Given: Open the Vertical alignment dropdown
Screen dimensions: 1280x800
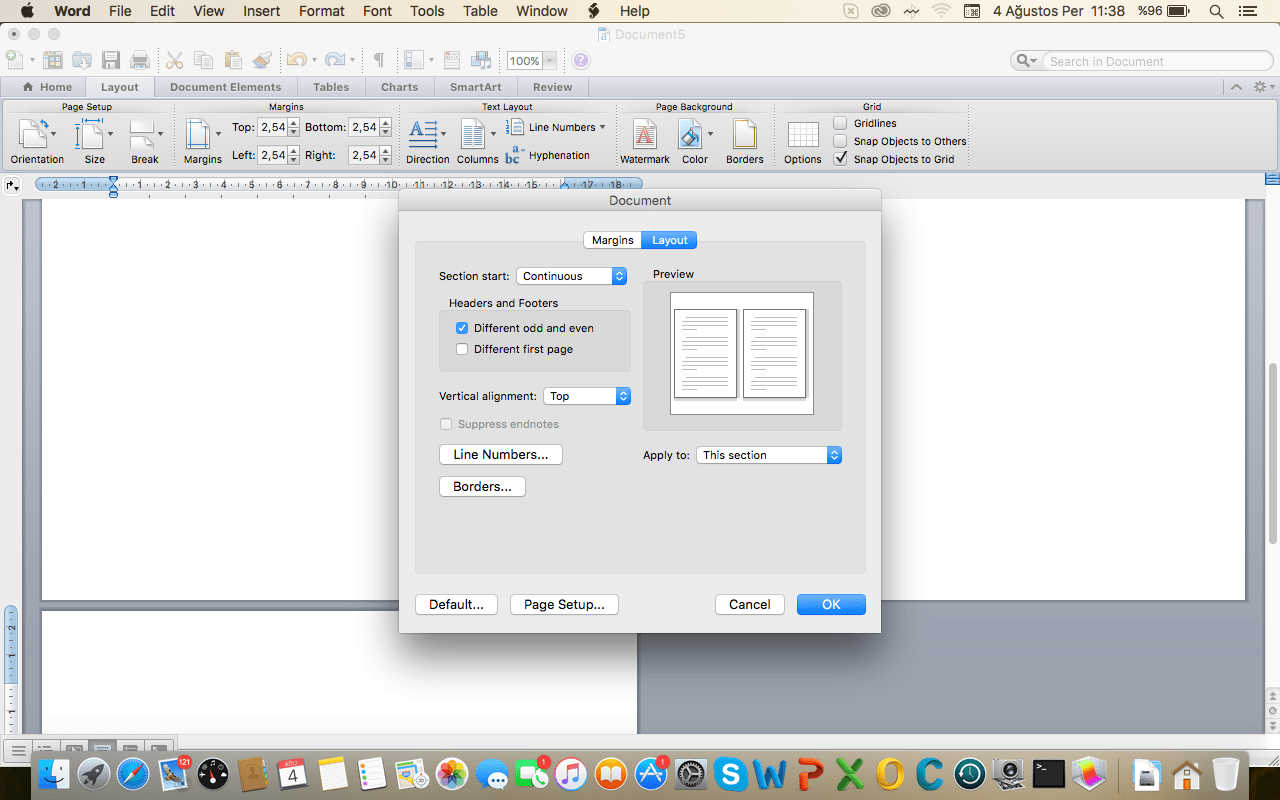Looking at the screenshot, I should pyautogui.click(x=587, y=396).
